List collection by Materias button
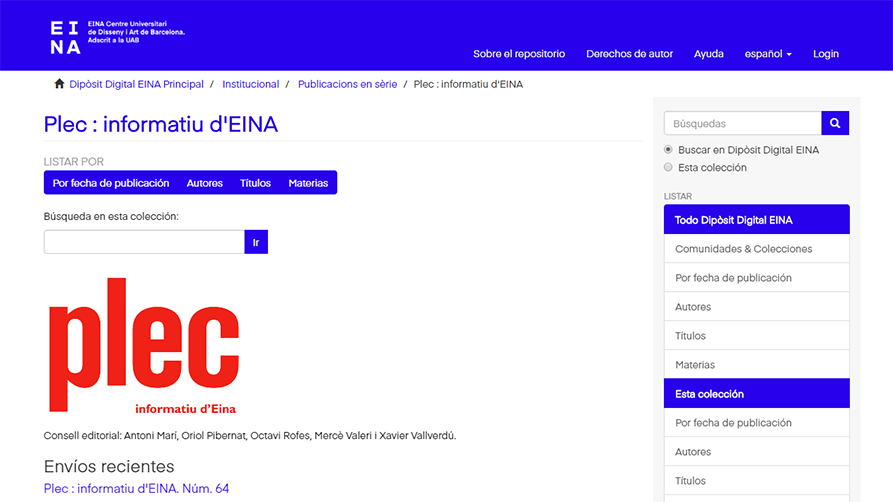This screenshot has height=502, width=893. pos(308,183)
